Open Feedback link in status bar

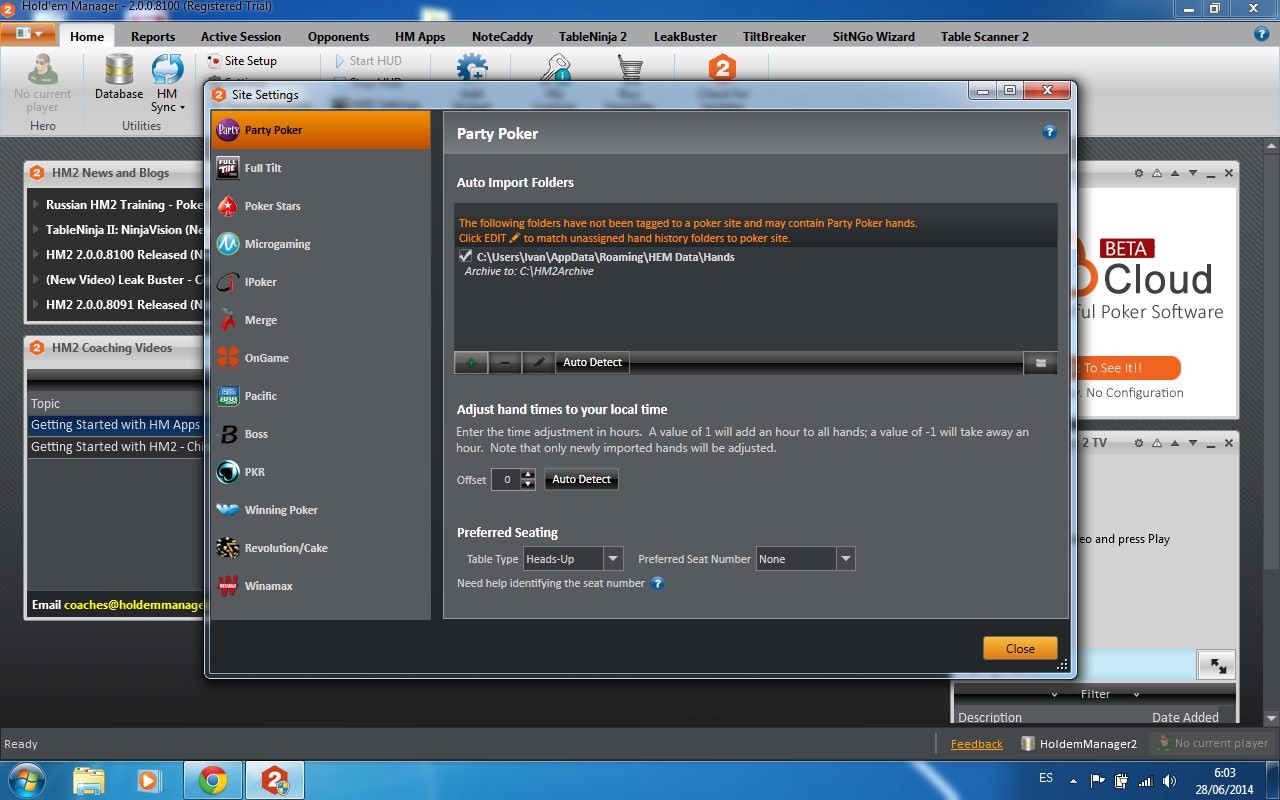coord(976,744)
